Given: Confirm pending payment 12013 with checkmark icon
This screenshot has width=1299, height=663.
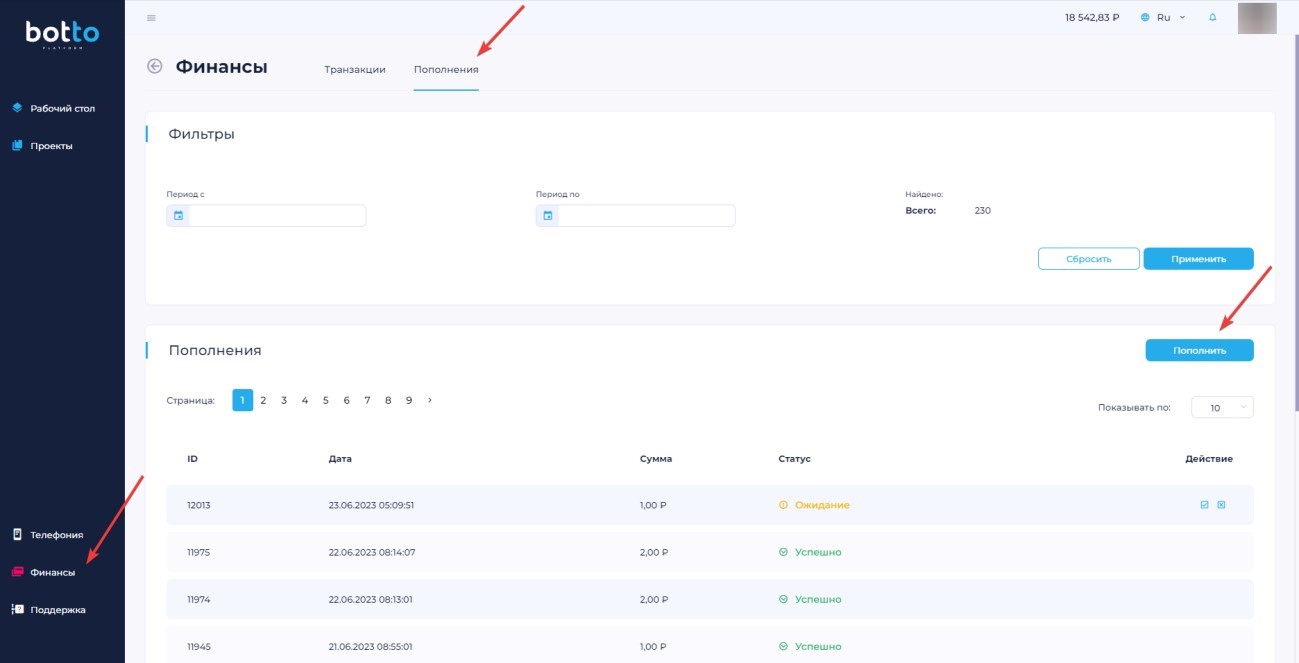Looking at the screenshot, I should [x=1205, y=505].
